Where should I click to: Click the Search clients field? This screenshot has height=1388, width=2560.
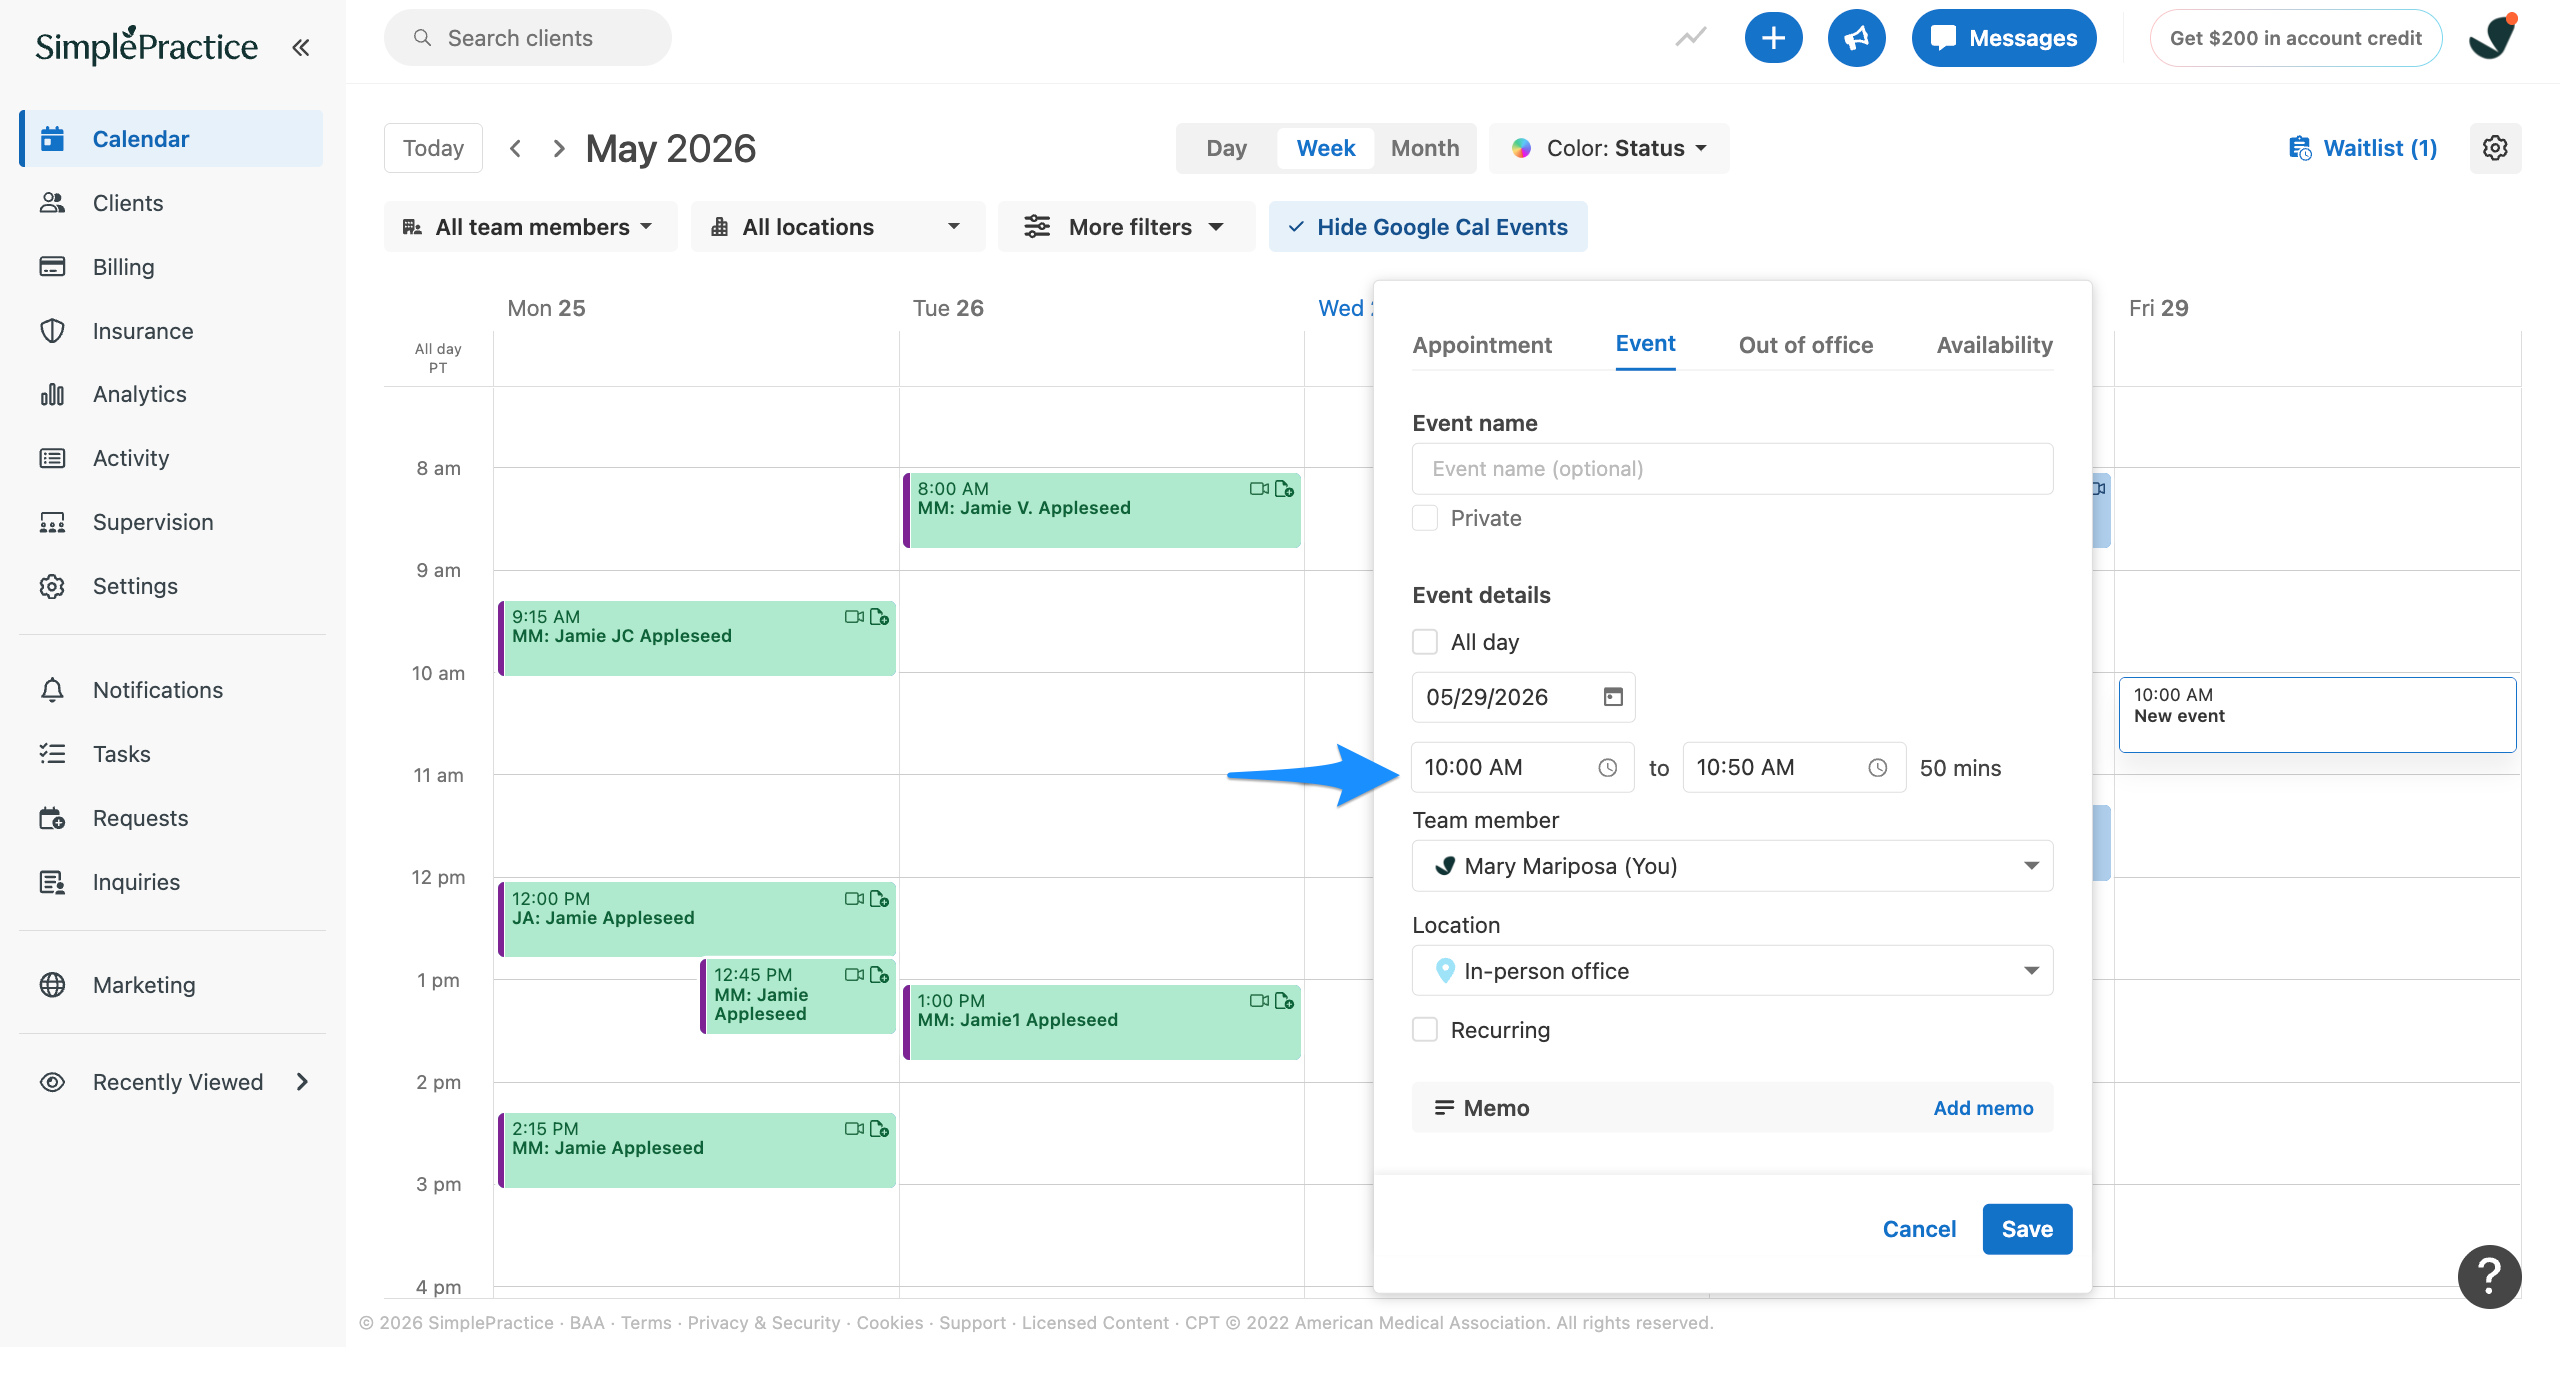coord(527,38)
